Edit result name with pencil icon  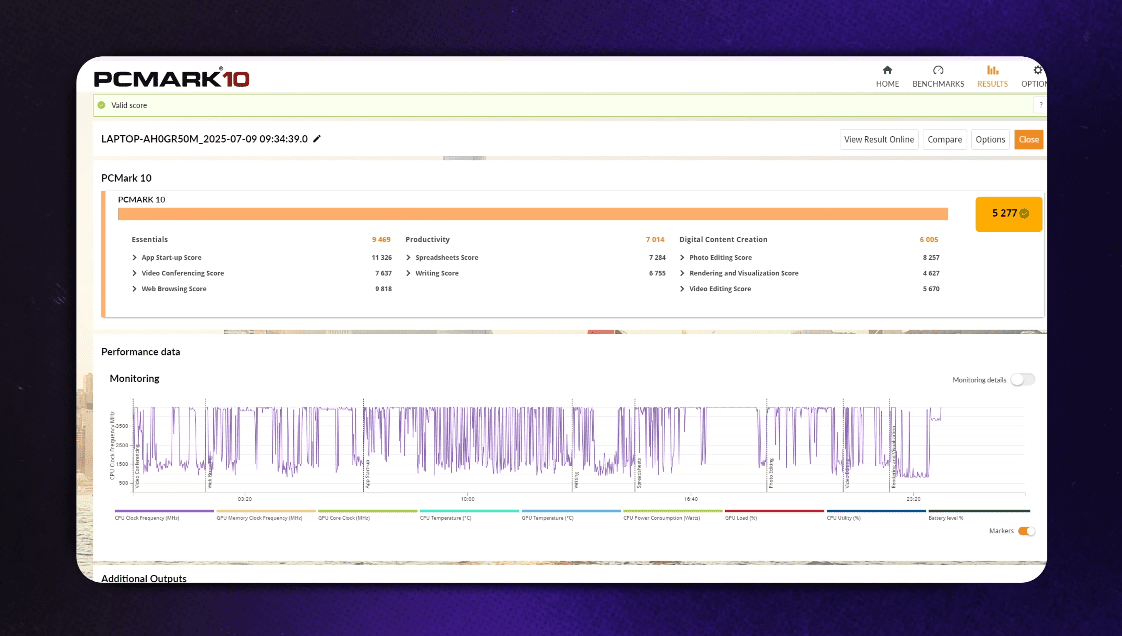[x=317, y=139]
